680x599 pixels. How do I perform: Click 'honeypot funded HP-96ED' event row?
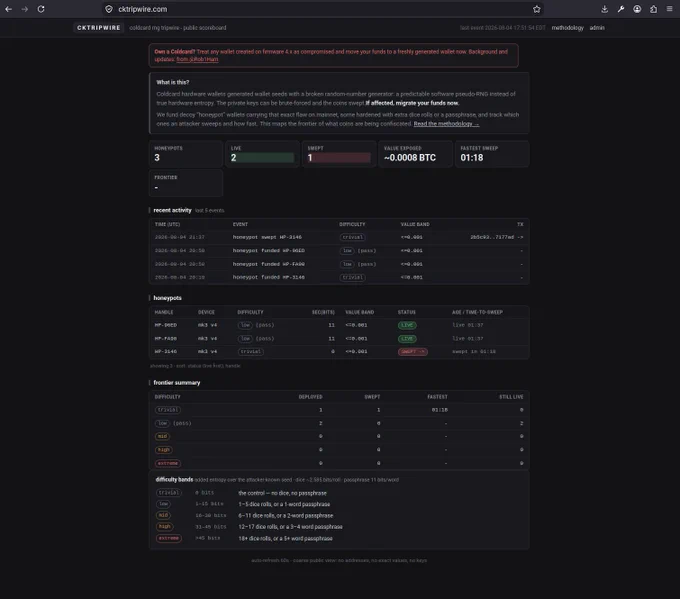pos(339,251)
